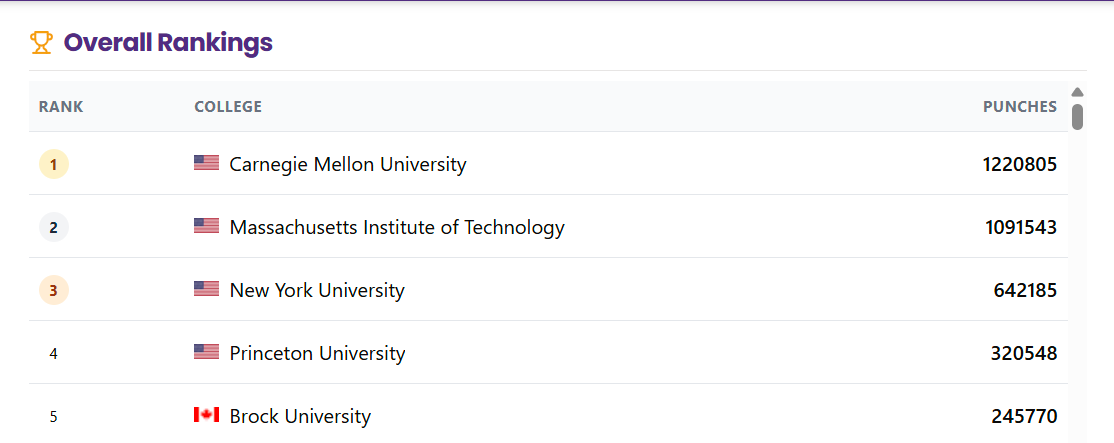This screenshot has height=443, width=1114.
Task: Click the US flag next to New York University
Action: 206,288
